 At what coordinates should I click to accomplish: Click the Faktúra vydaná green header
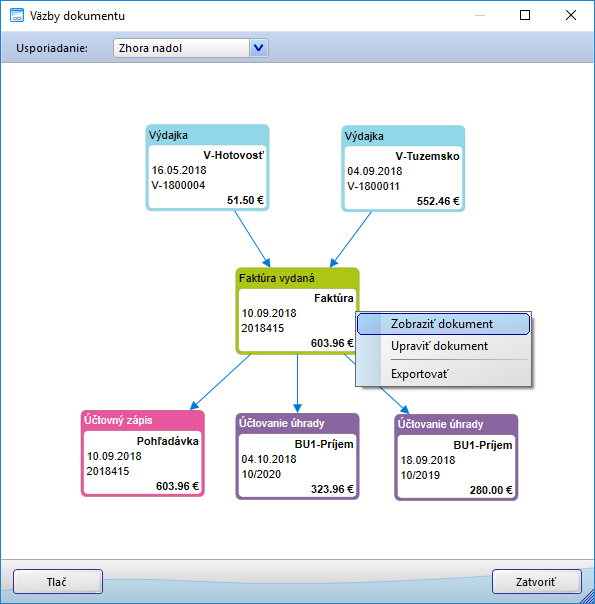297,278
